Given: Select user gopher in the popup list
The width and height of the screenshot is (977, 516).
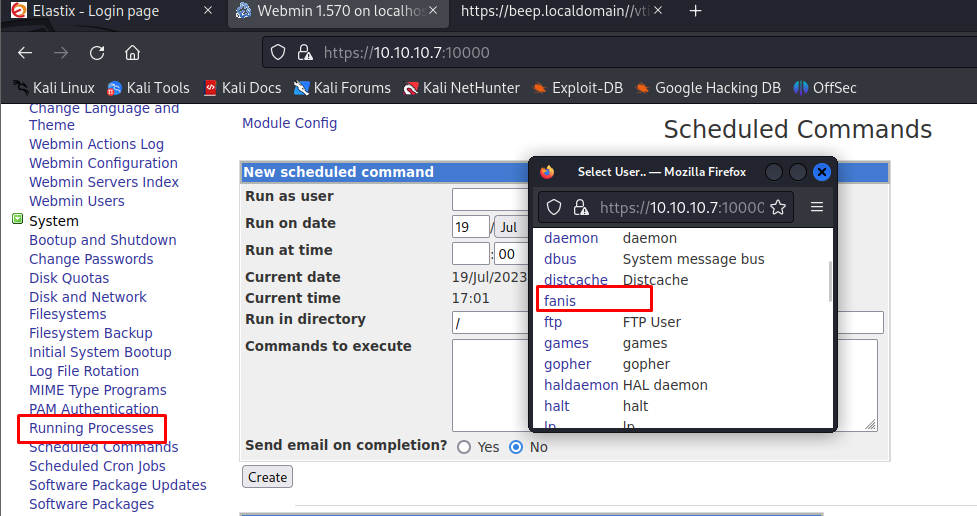Looking at the screenshot, I should [x=568, y=364].
